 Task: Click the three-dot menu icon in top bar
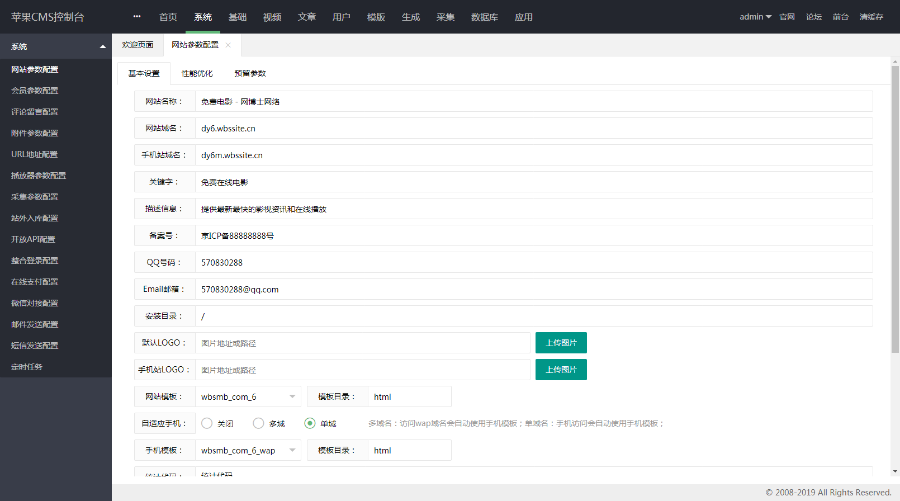coord(136,17)
